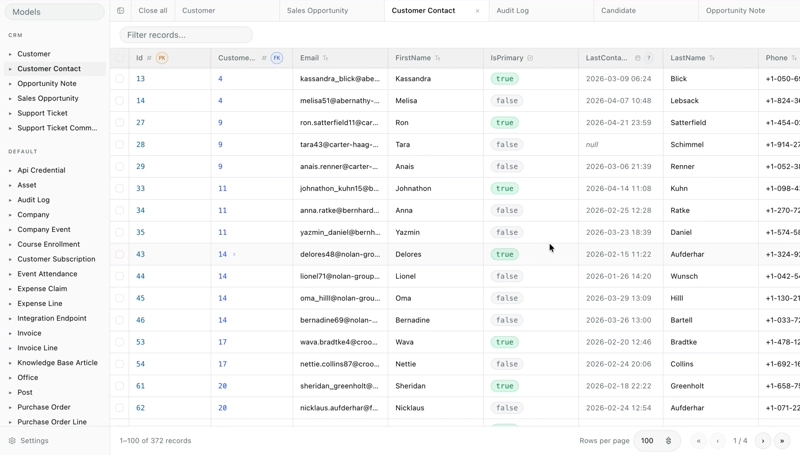The image size is (800, 455).
Task: Switch to the Audit Log tab
Action: point(541,10)
